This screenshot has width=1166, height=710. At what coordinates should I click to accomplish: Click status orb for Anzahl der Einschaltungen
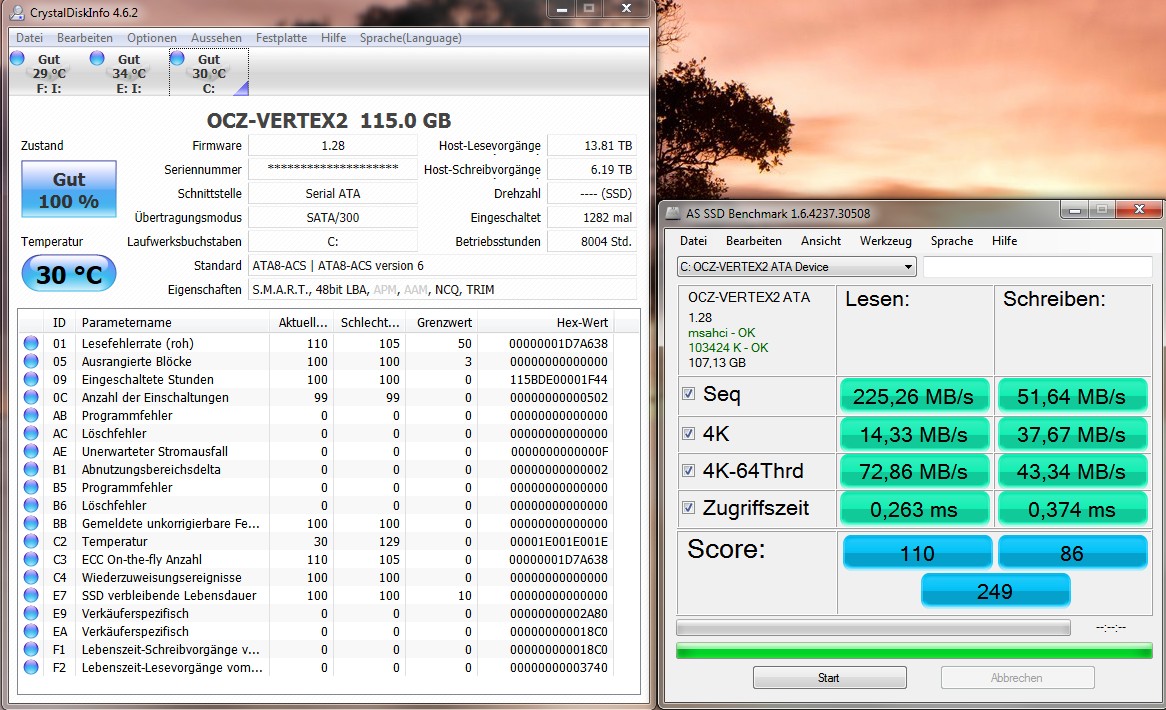coord(31,397)
